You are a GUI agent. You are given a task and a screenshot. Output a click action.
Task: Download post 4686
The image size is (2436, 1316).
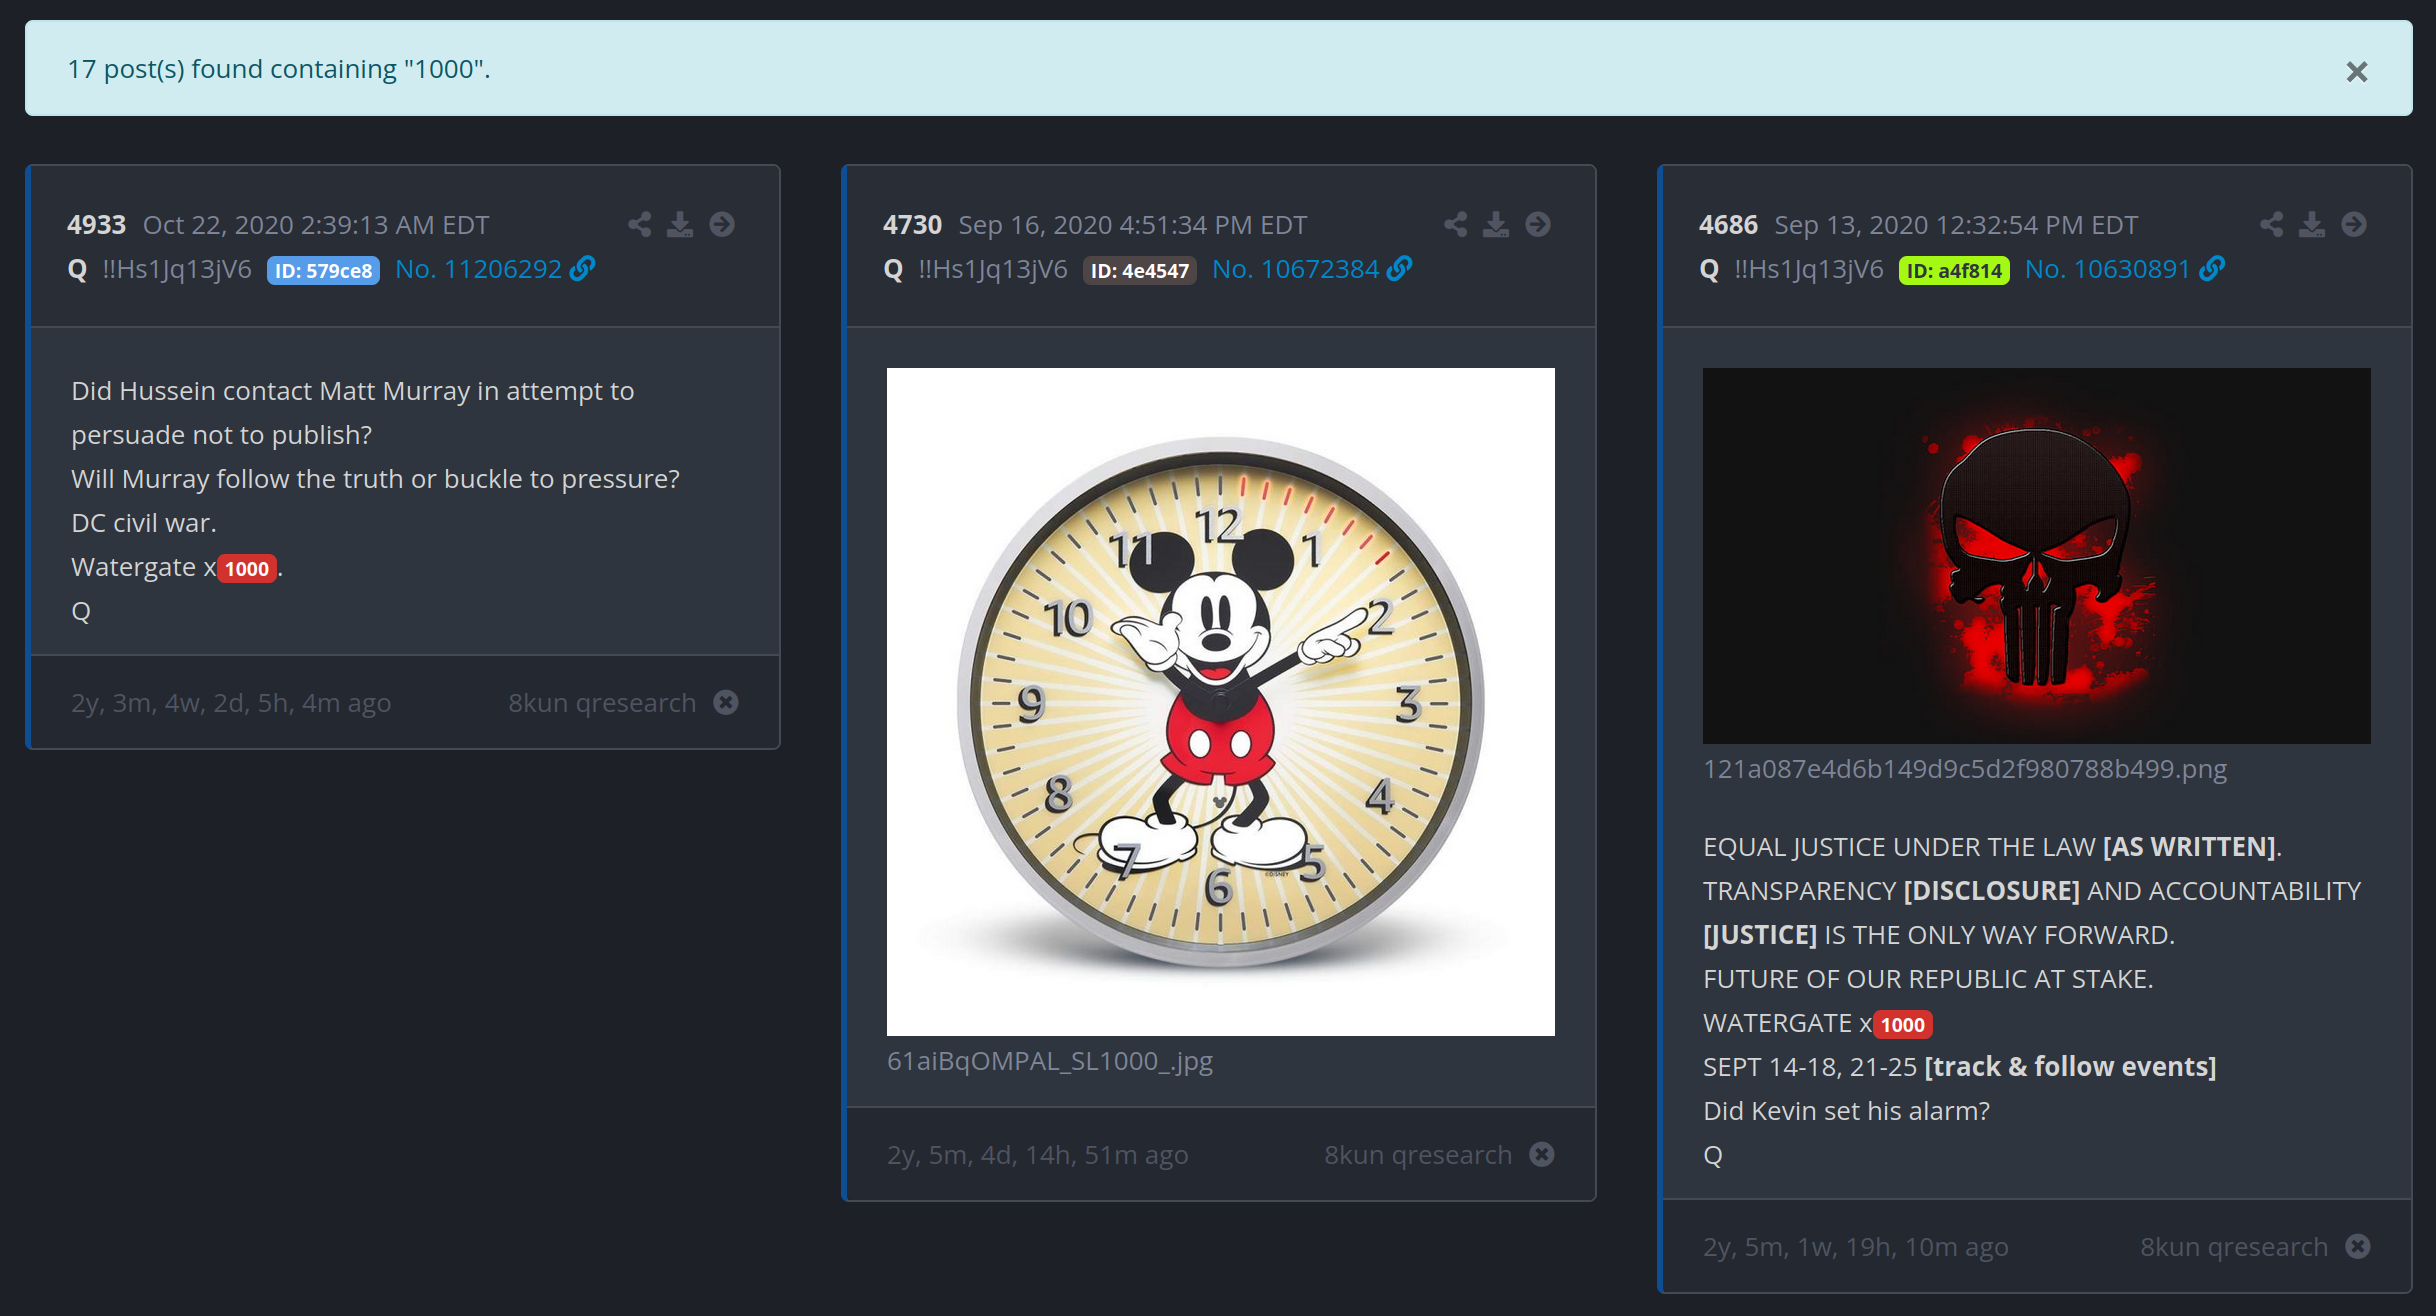2312,224
